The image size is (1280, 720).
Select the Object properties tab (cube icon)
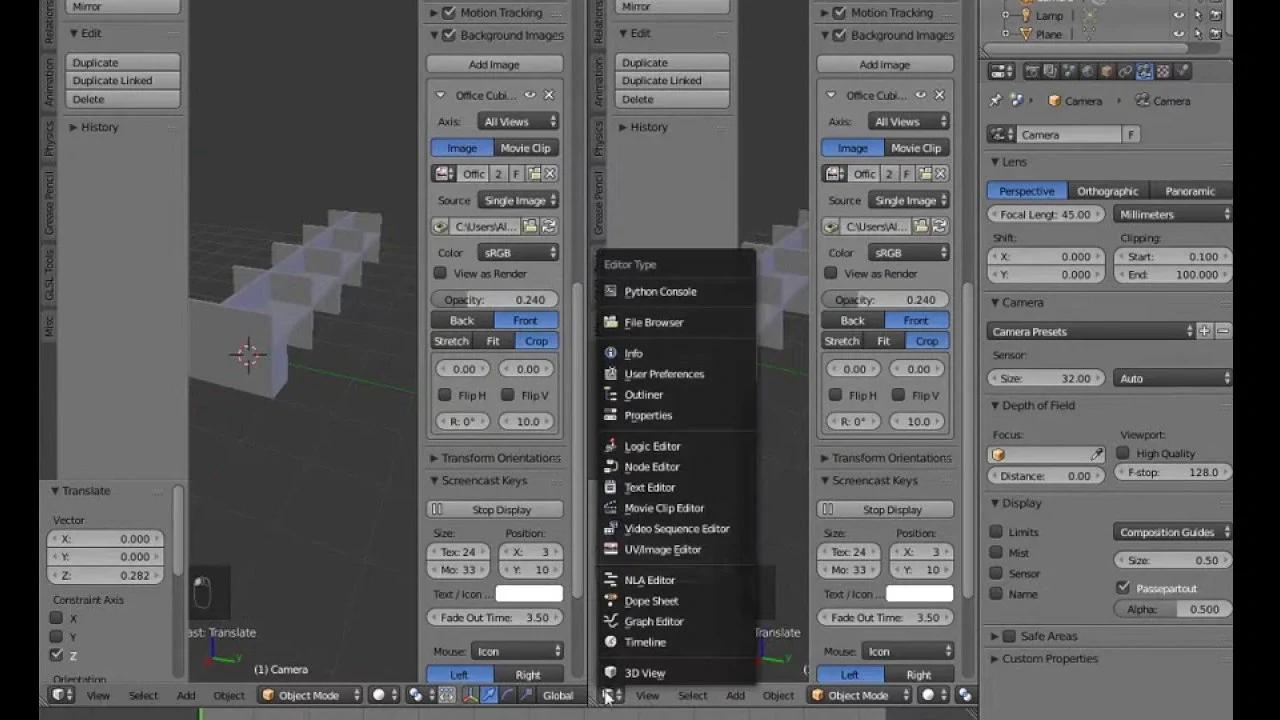click(x=1106, y=71)
